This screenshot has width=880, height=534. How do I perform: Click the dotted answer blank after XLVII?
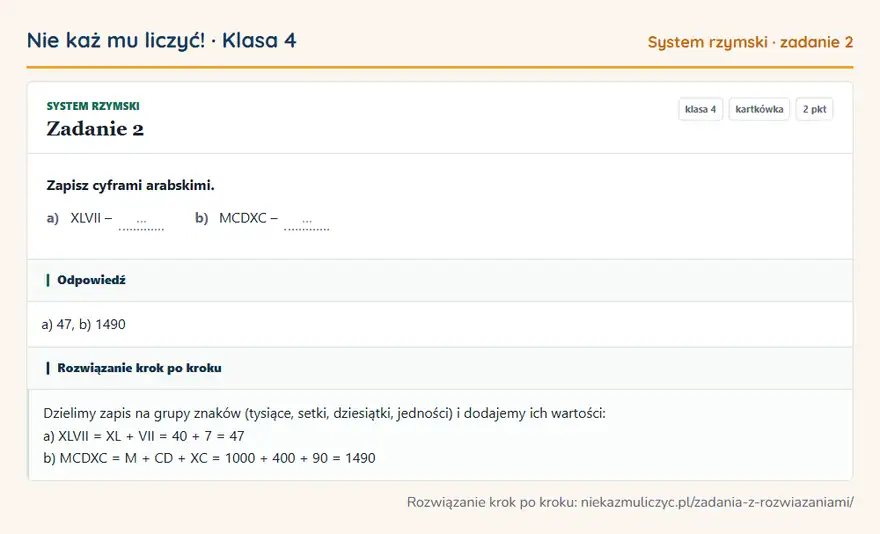tap(141, 221)
